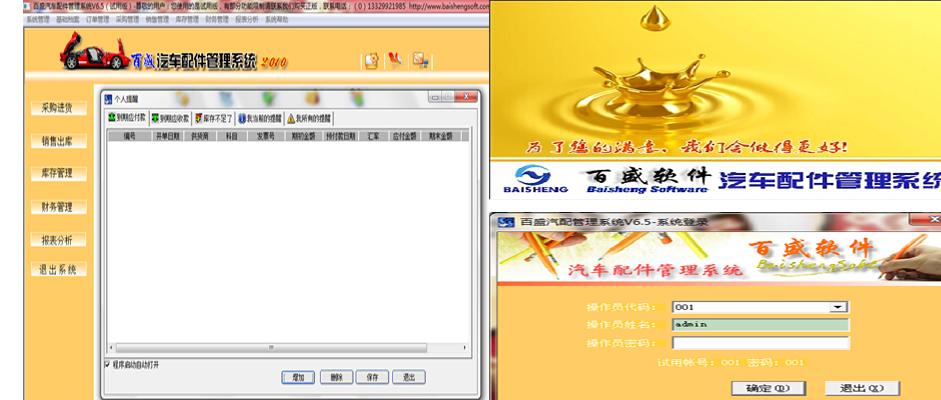Click the 退出 button in the reminder dialog
941x400 pixels.
pos(409,377)
